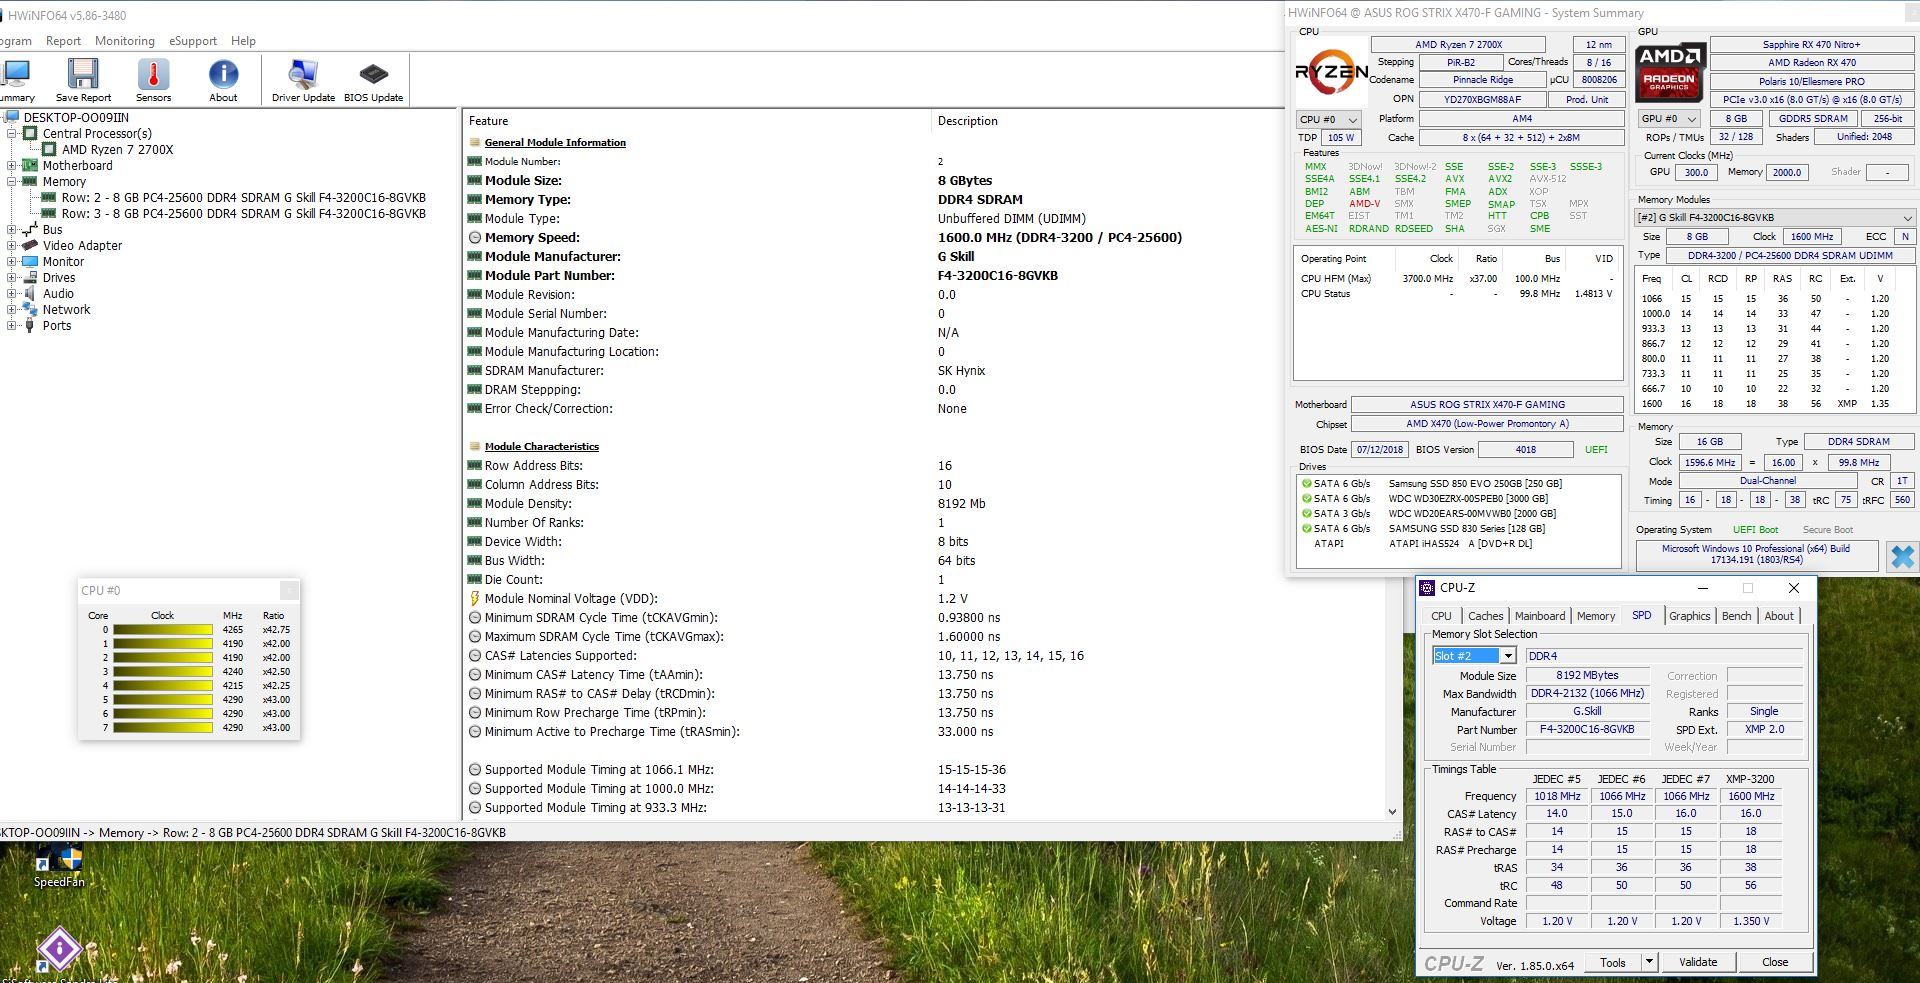
Task: Select the Ports tree node
Action: coord(57,326)
